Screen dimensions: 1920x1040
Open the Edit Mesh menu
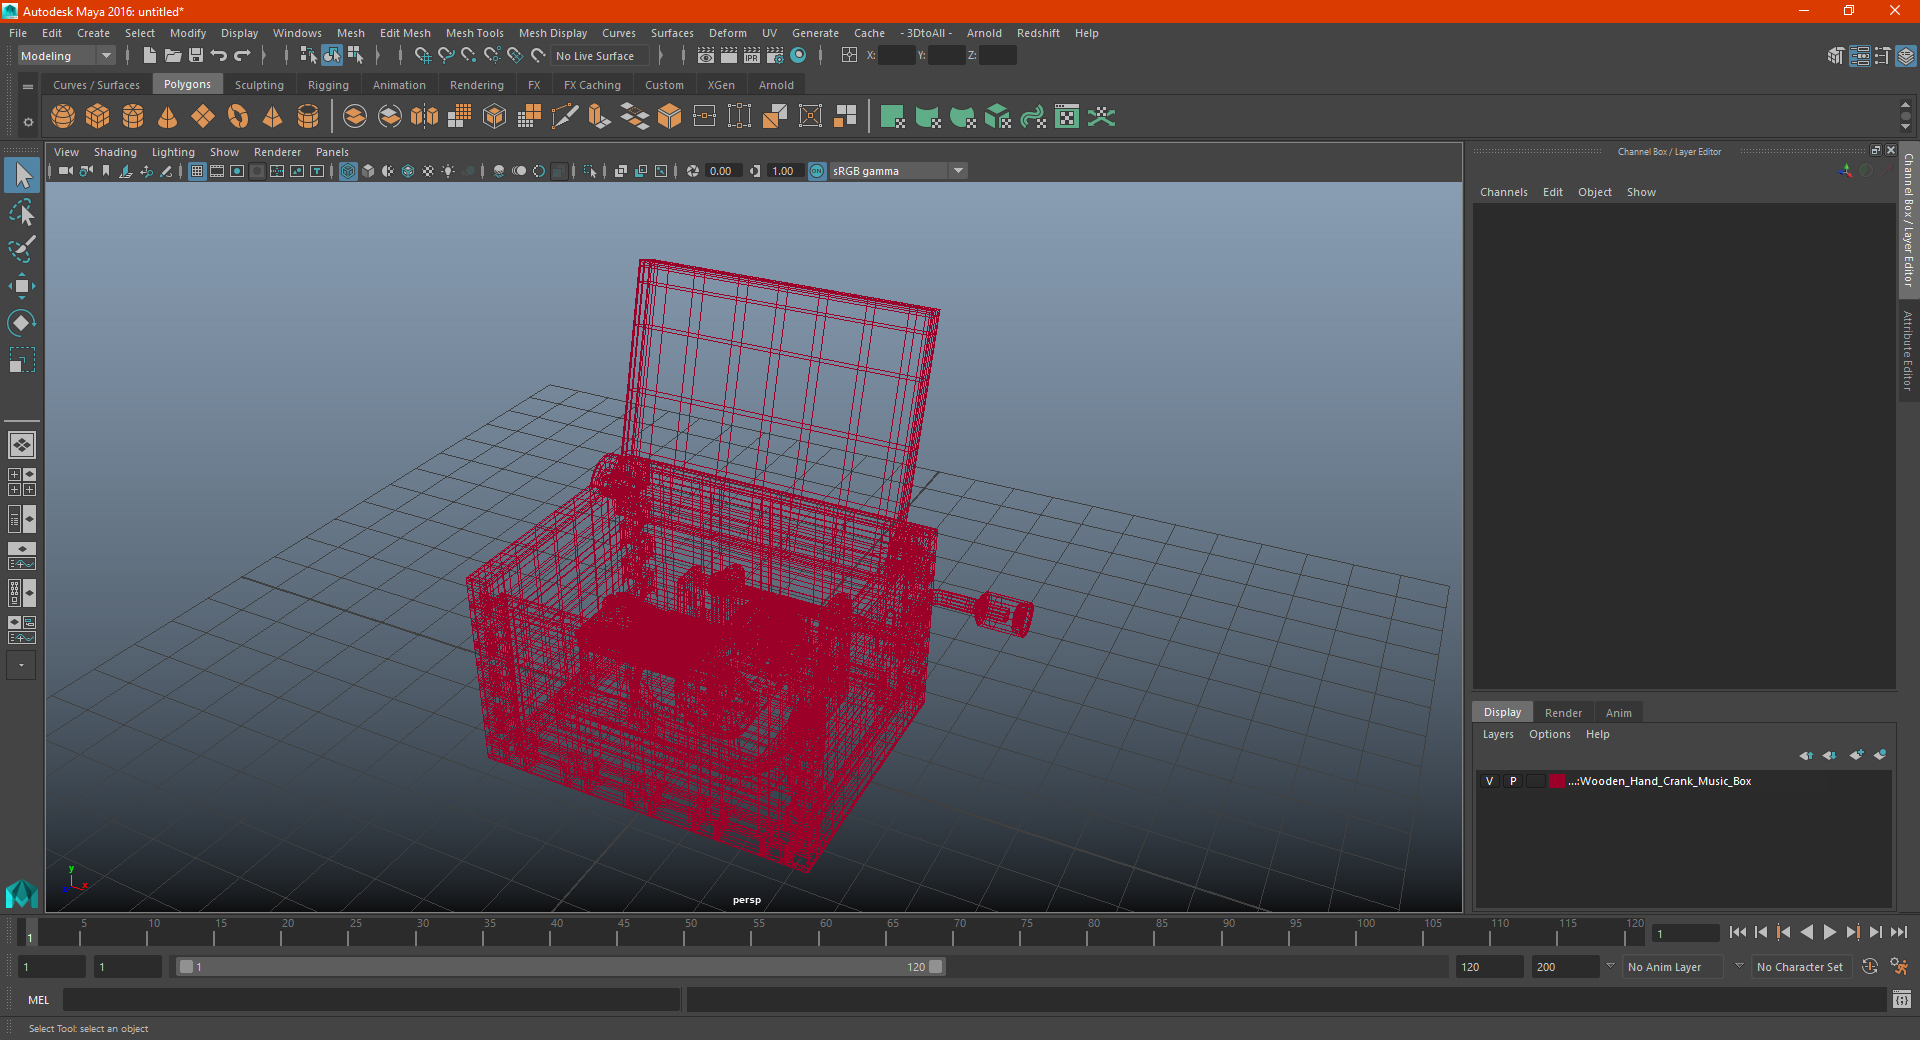[x=405, y=33]
